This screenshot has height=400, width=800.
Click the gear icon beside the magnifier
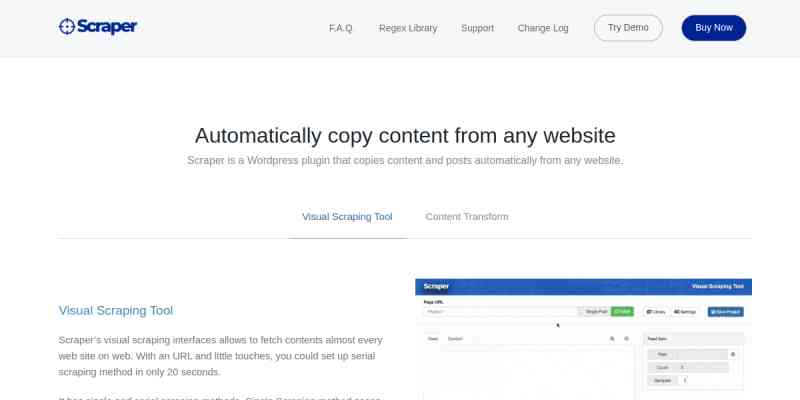pyautogui.click(x=627, y=339)
